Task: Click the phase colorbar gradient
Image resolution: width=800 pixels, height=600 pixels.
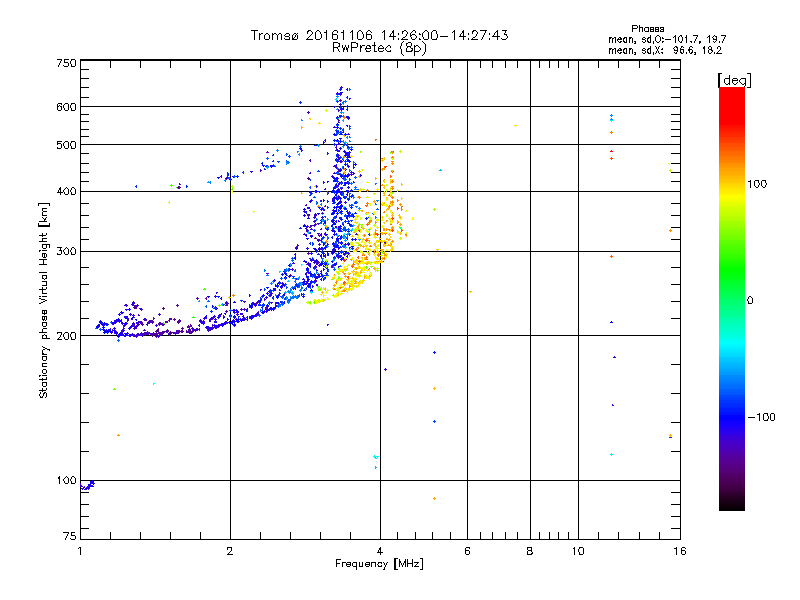Action: [732, 298]
